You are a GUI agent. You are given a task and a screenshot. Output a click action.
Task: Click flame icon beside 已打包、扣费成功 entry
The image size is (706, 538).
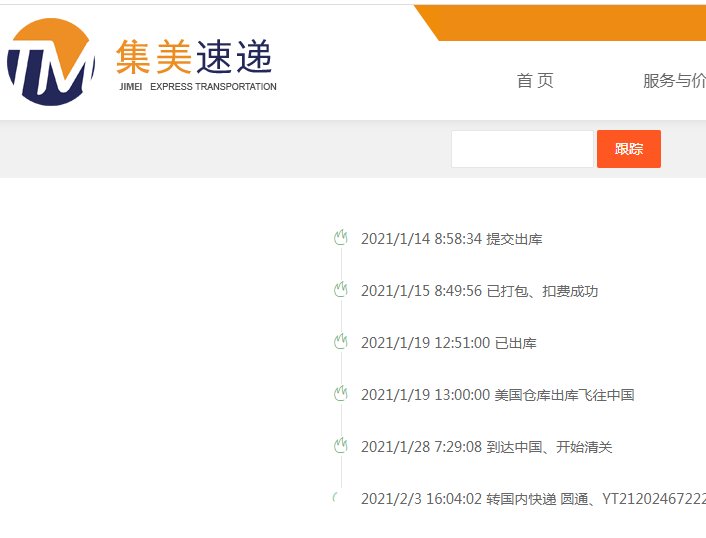click(341, 289)
